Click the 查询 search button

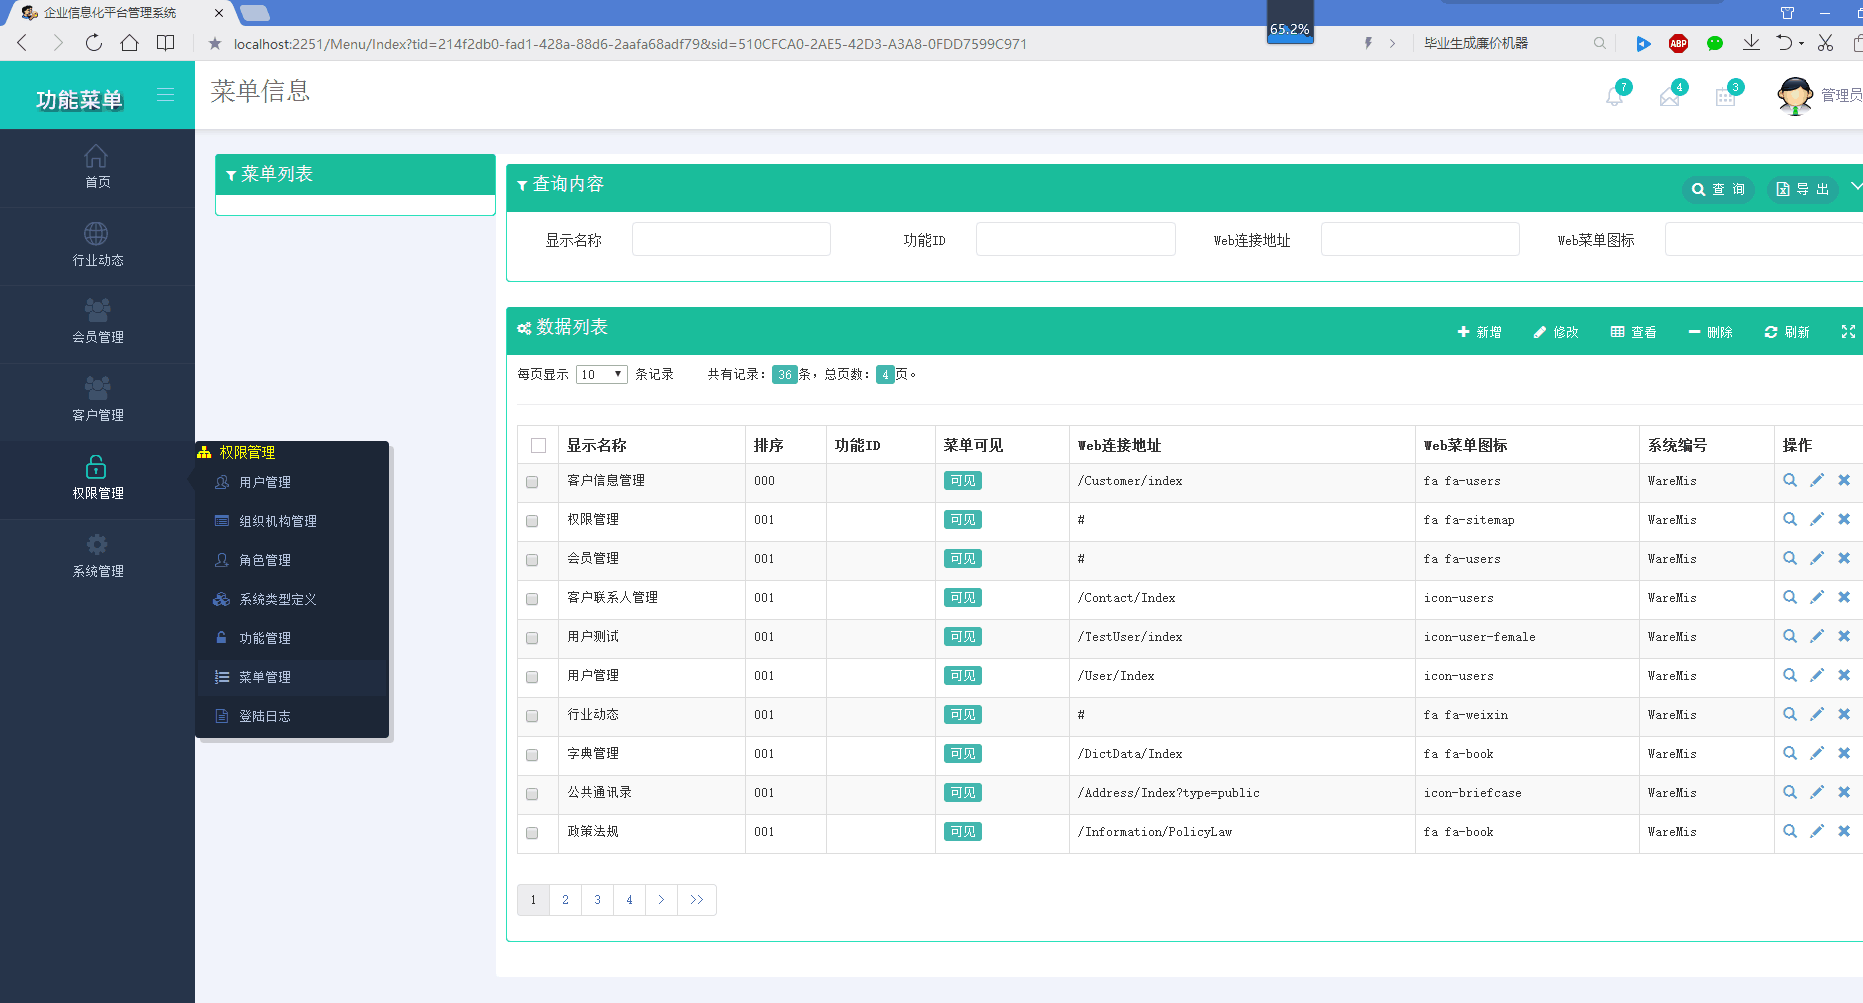(1718, 188)
